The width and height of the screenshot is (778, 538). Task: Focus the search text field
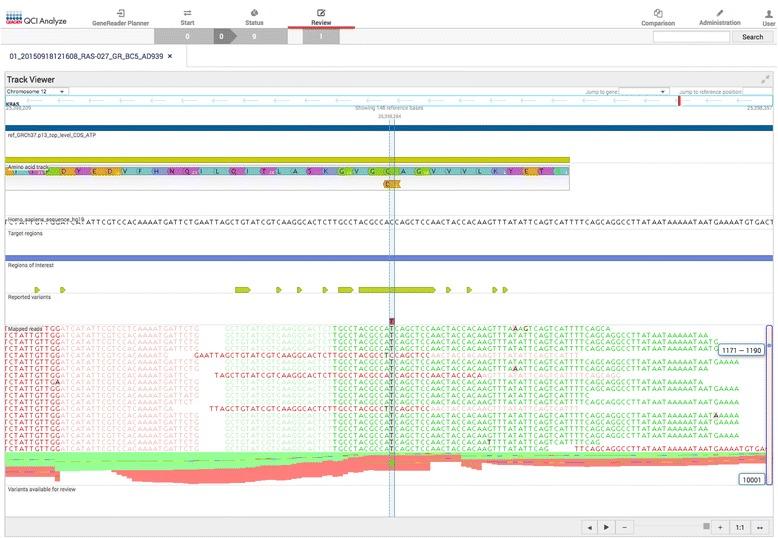691,37
